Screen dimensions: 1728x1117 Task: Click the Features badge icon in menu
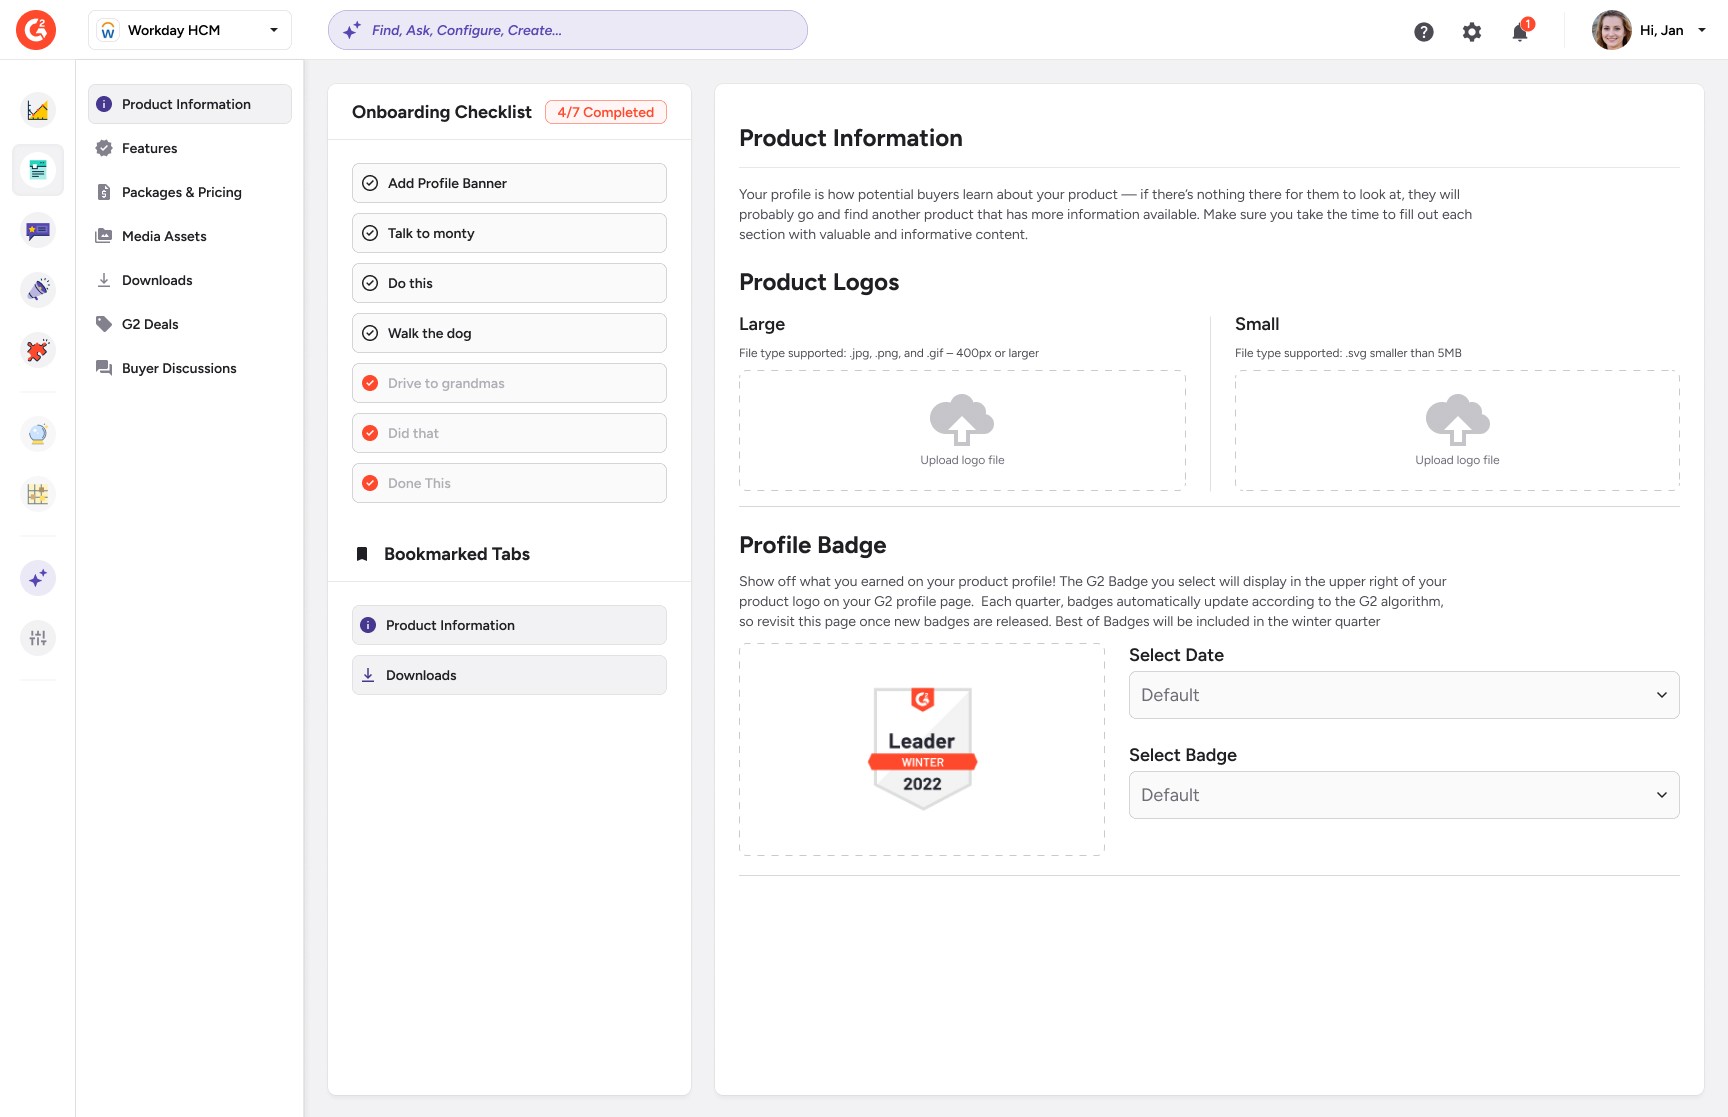pos(104,148)
